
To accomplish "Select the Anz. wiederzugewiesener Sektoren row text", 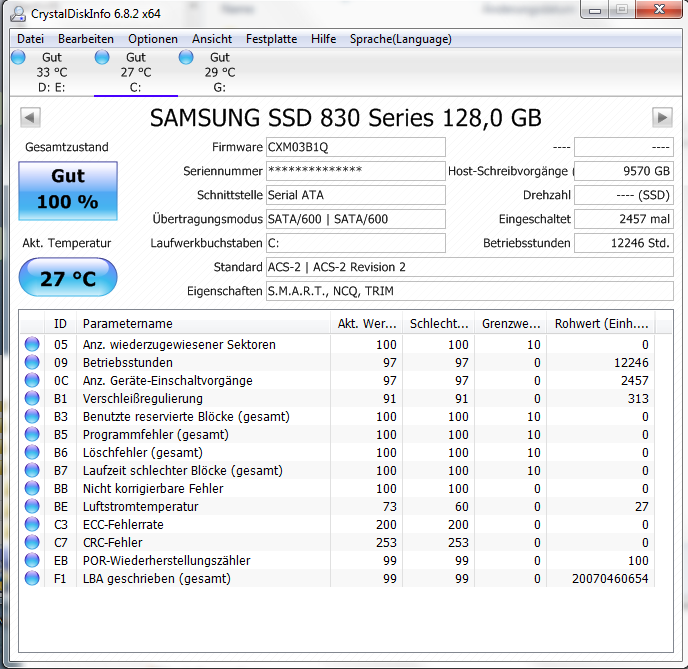I will tap(179, 344).
